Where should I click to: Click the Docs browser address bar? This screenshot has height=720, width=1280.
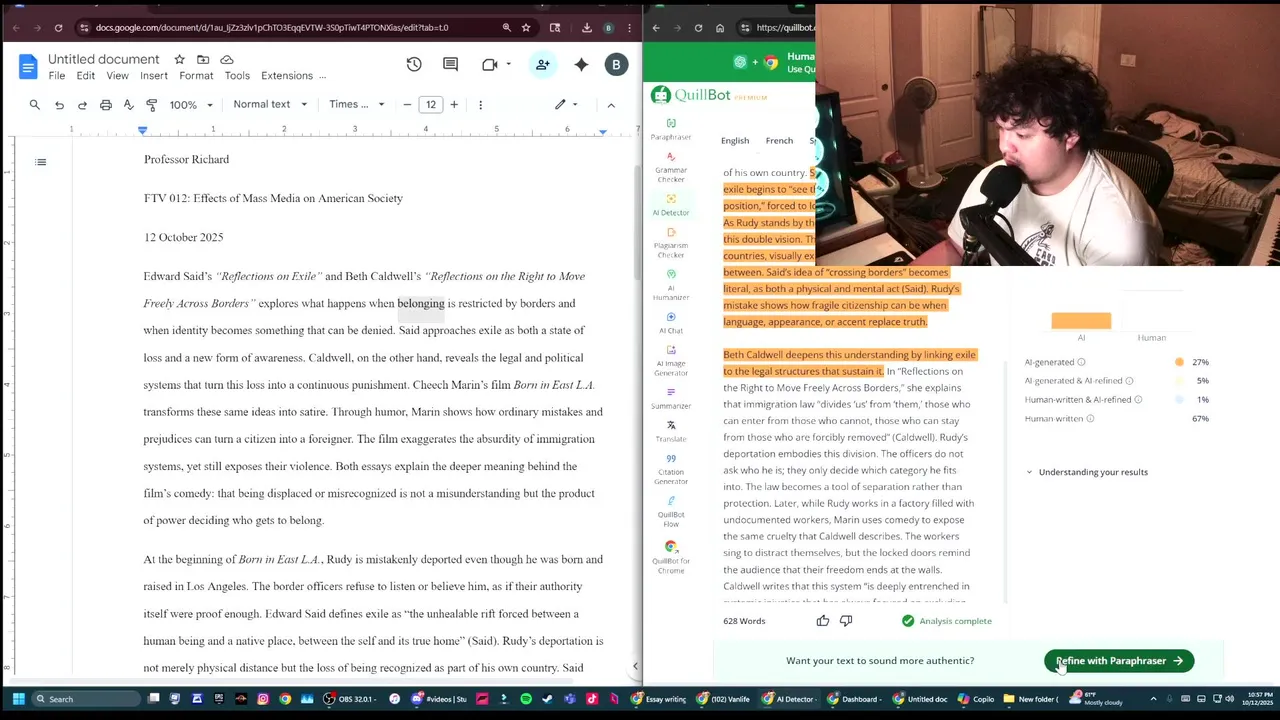[x=290, y=28]
